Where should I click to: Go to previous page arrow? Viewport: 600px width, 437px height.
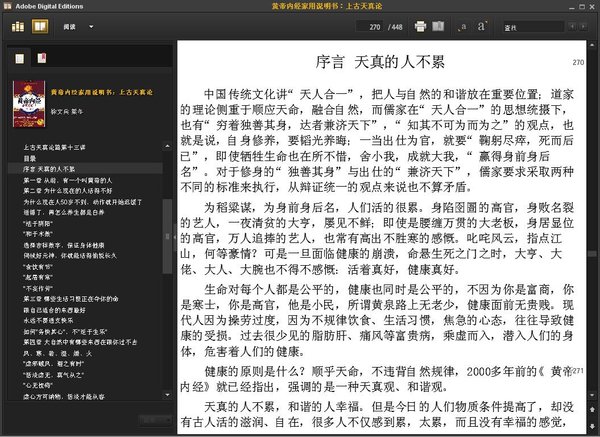(x=590, y=410)
